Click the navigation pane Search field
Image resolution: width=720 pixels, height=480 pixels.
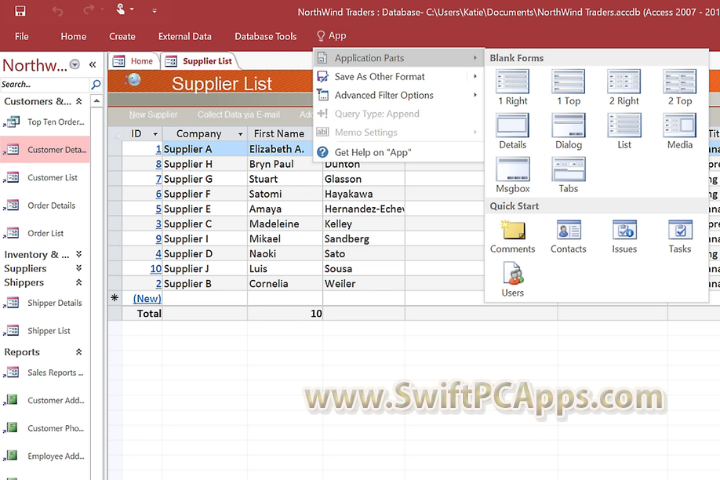tap(44, 85)
